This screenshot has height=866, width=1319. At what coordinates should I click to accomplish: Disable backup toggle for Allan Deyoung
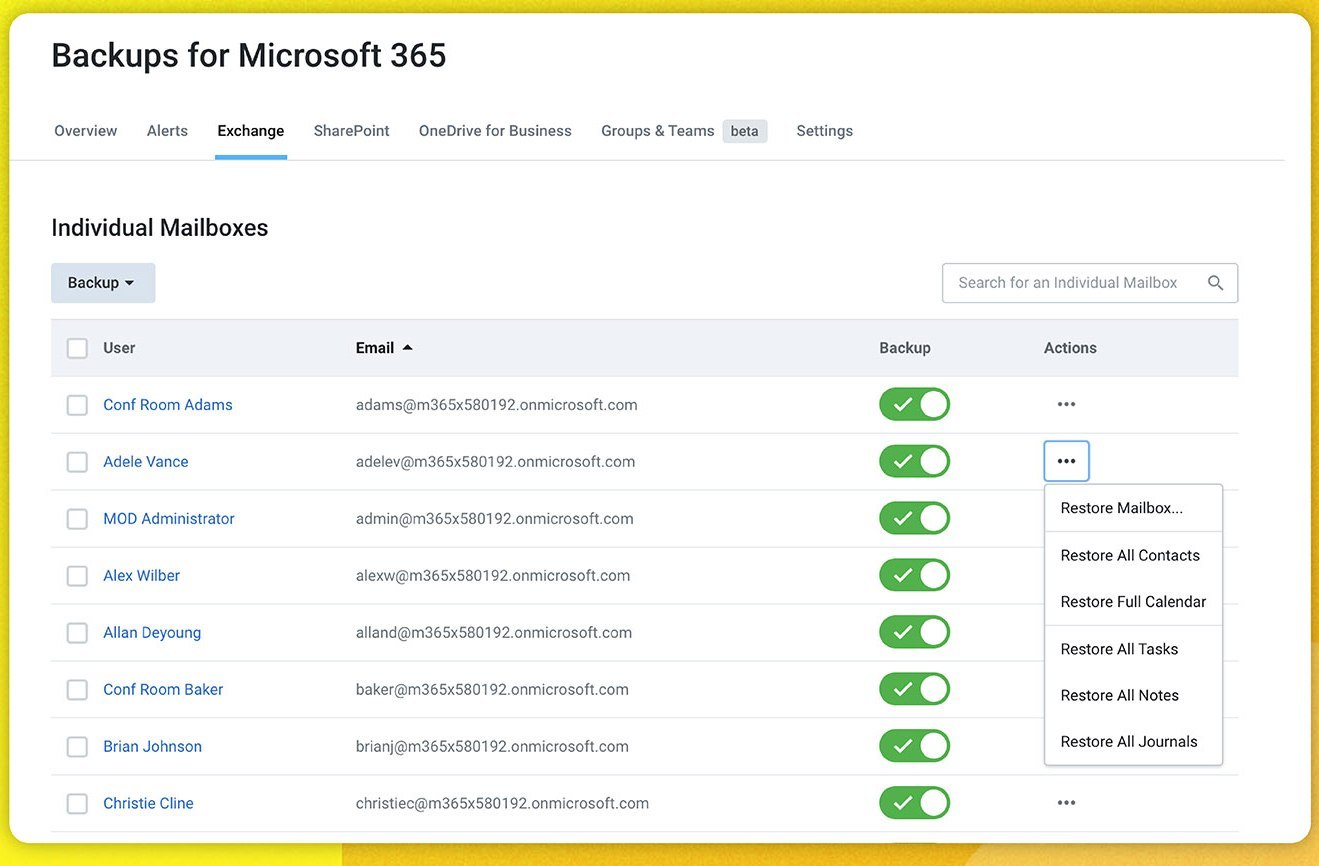(x=914, y=632)
